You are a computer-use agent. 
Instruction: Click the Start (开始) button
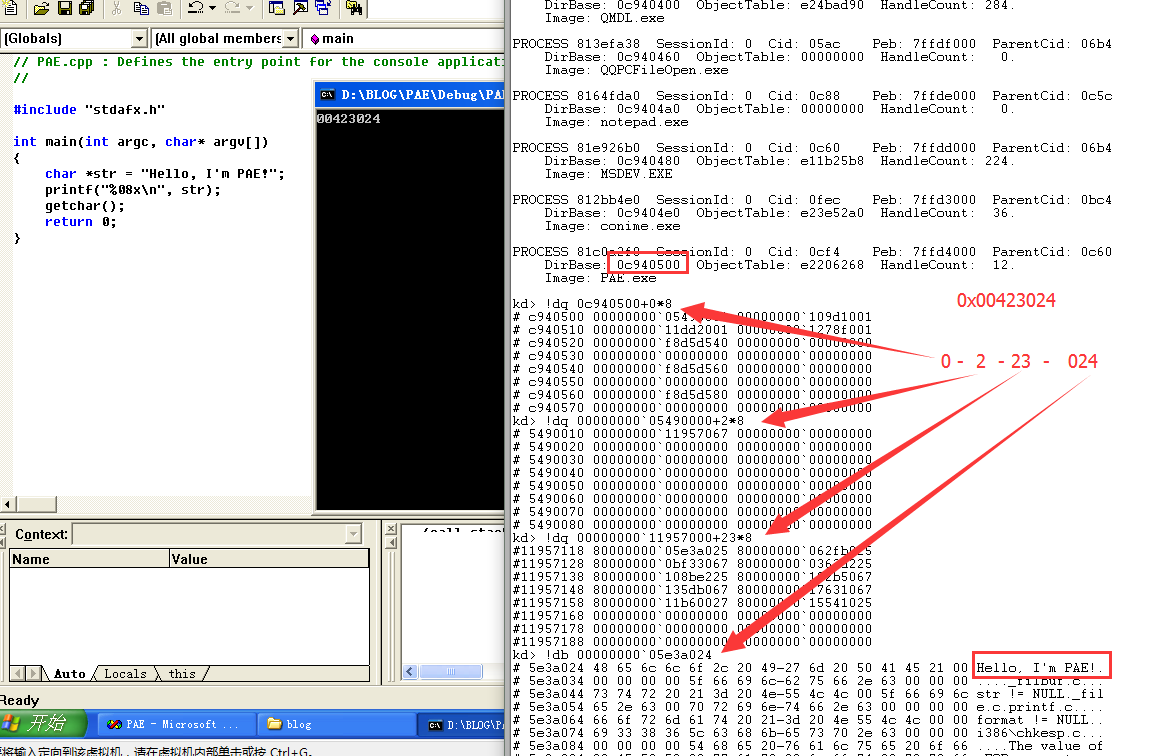coord(44,724)
